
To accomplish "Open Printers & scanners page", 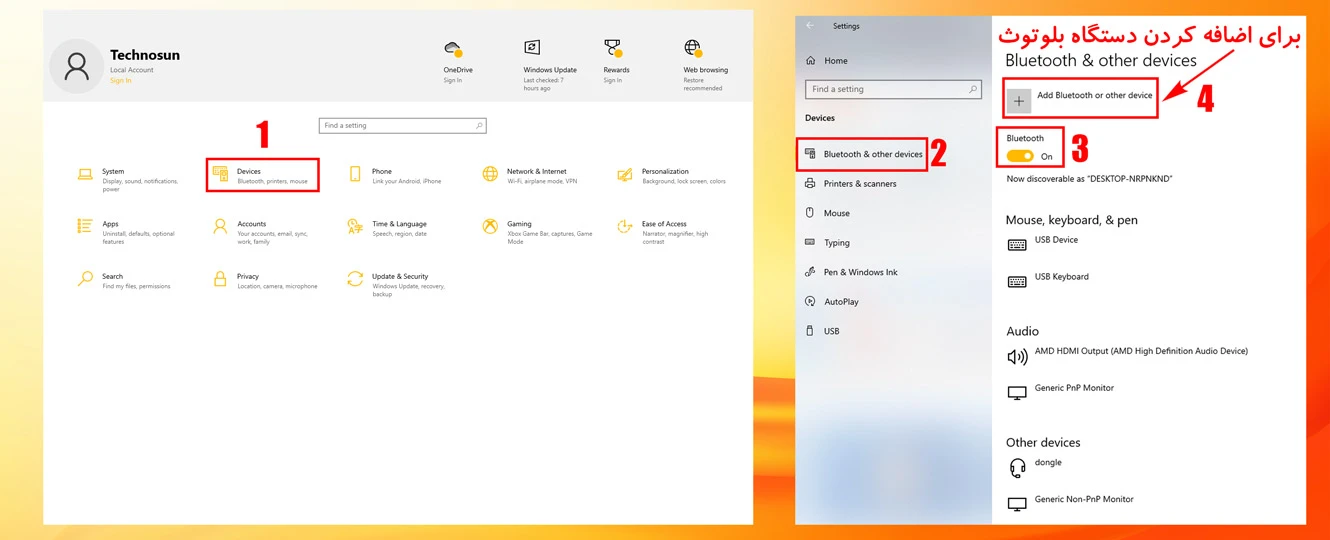I will pyautogui.click(x=860, y=184).
